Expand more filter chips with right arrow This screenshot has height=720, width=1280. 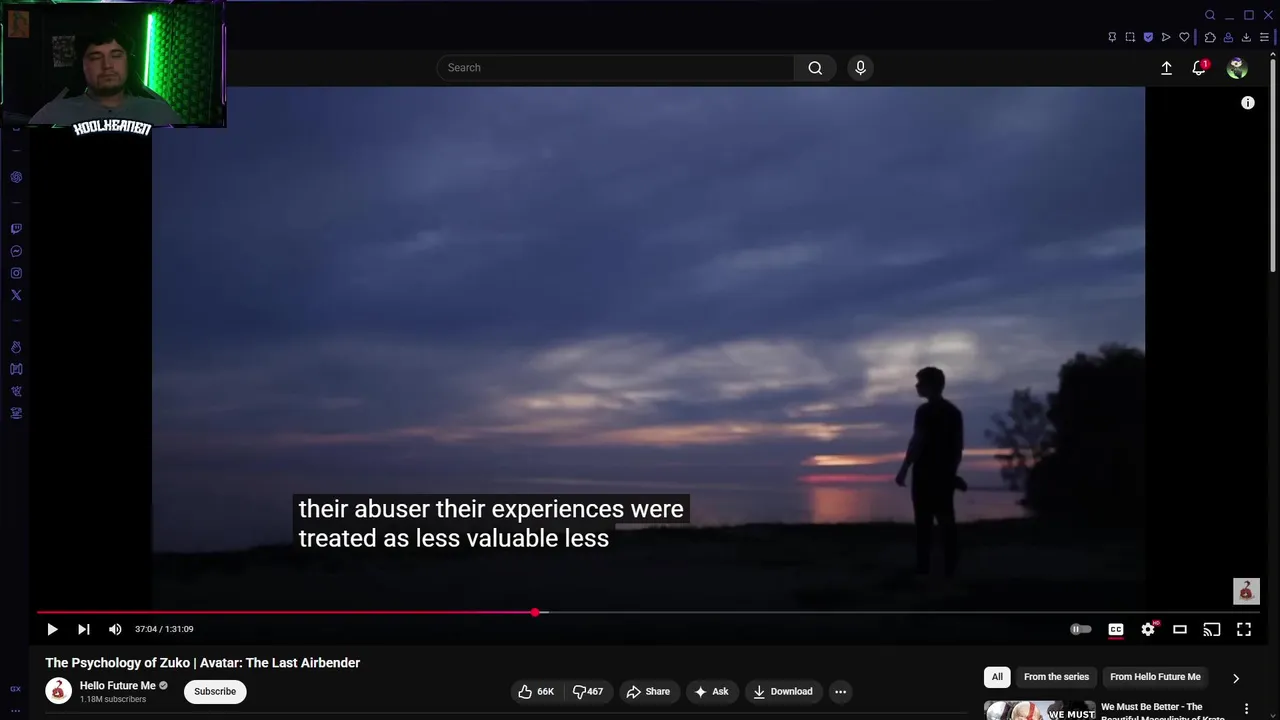[1236, 678]
